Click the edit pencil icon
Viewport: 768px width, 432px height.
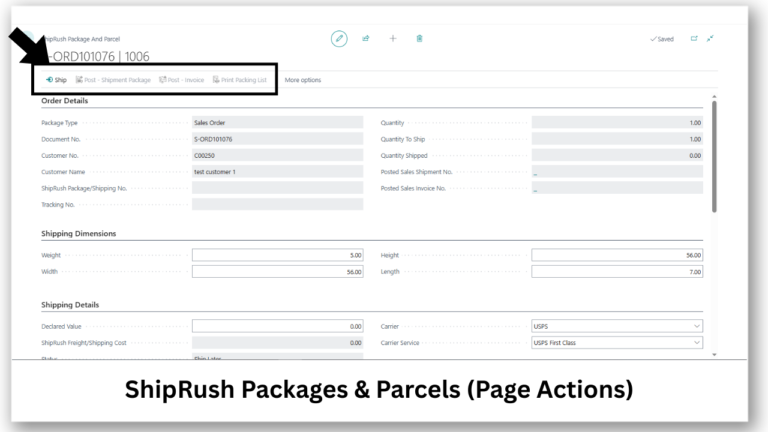(x=339, y=39)
